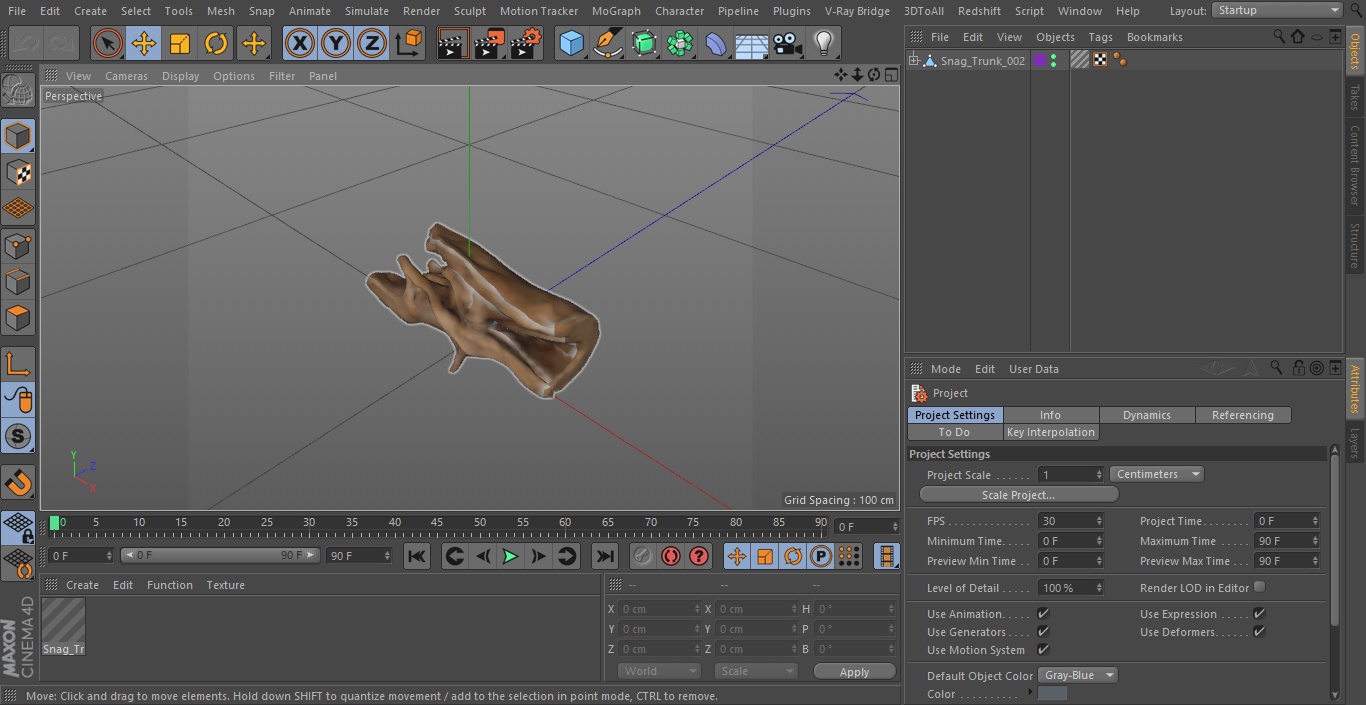Go to end of animation
The image size is (1366, 705).
click(x=605, y=556)
